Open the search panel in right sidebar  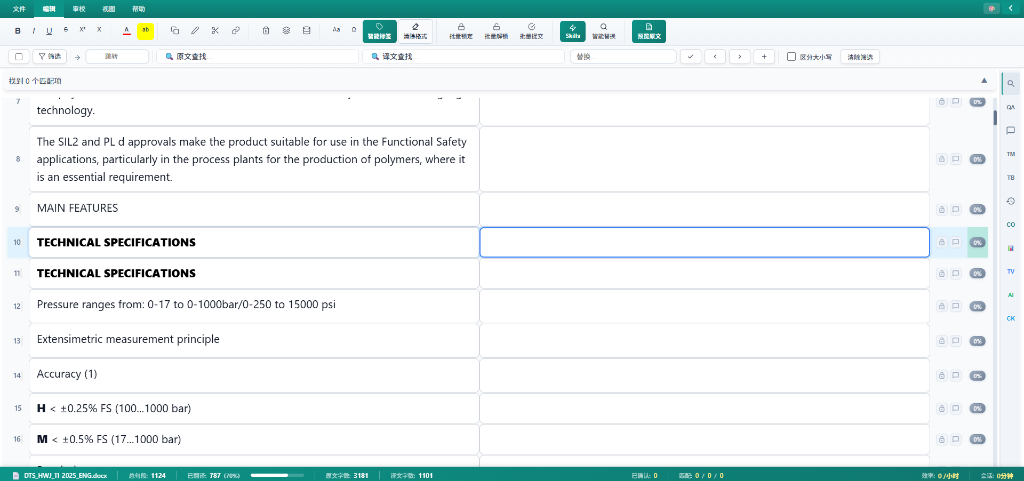coord(1010,84)
